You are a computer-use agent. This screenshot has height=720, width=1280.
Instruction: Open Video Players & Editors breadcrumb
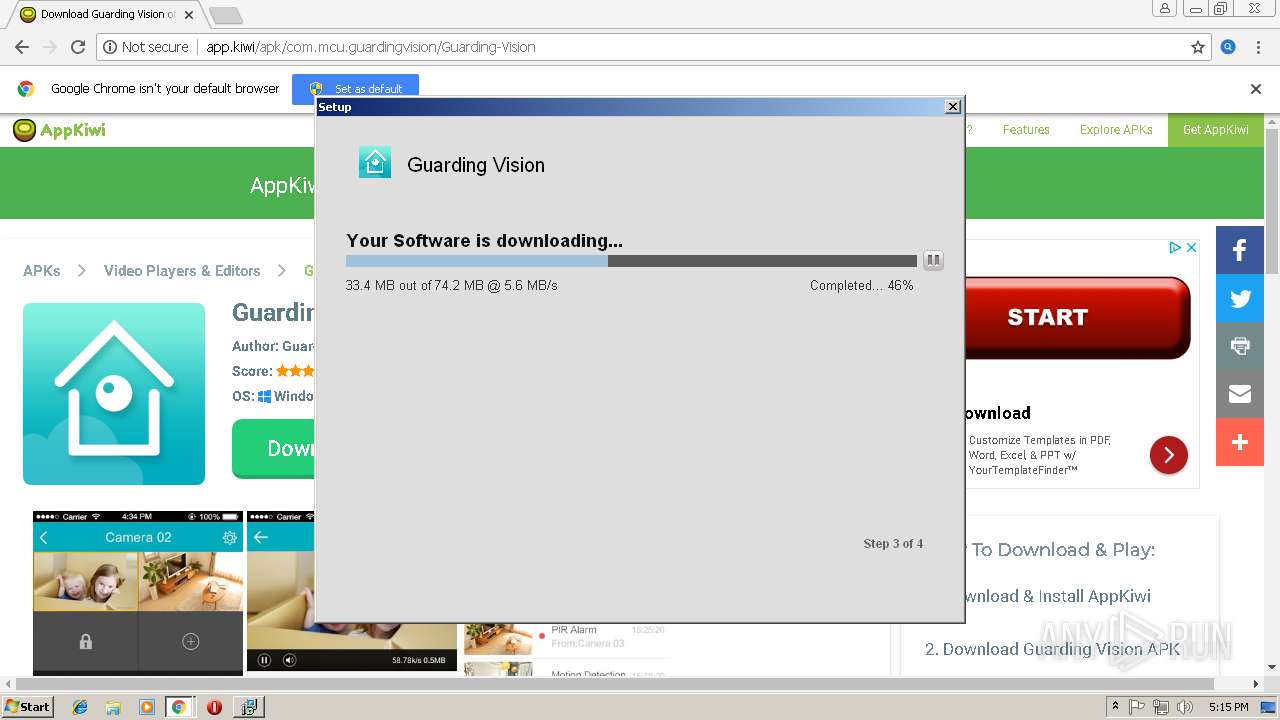click(x=182, y=271)
